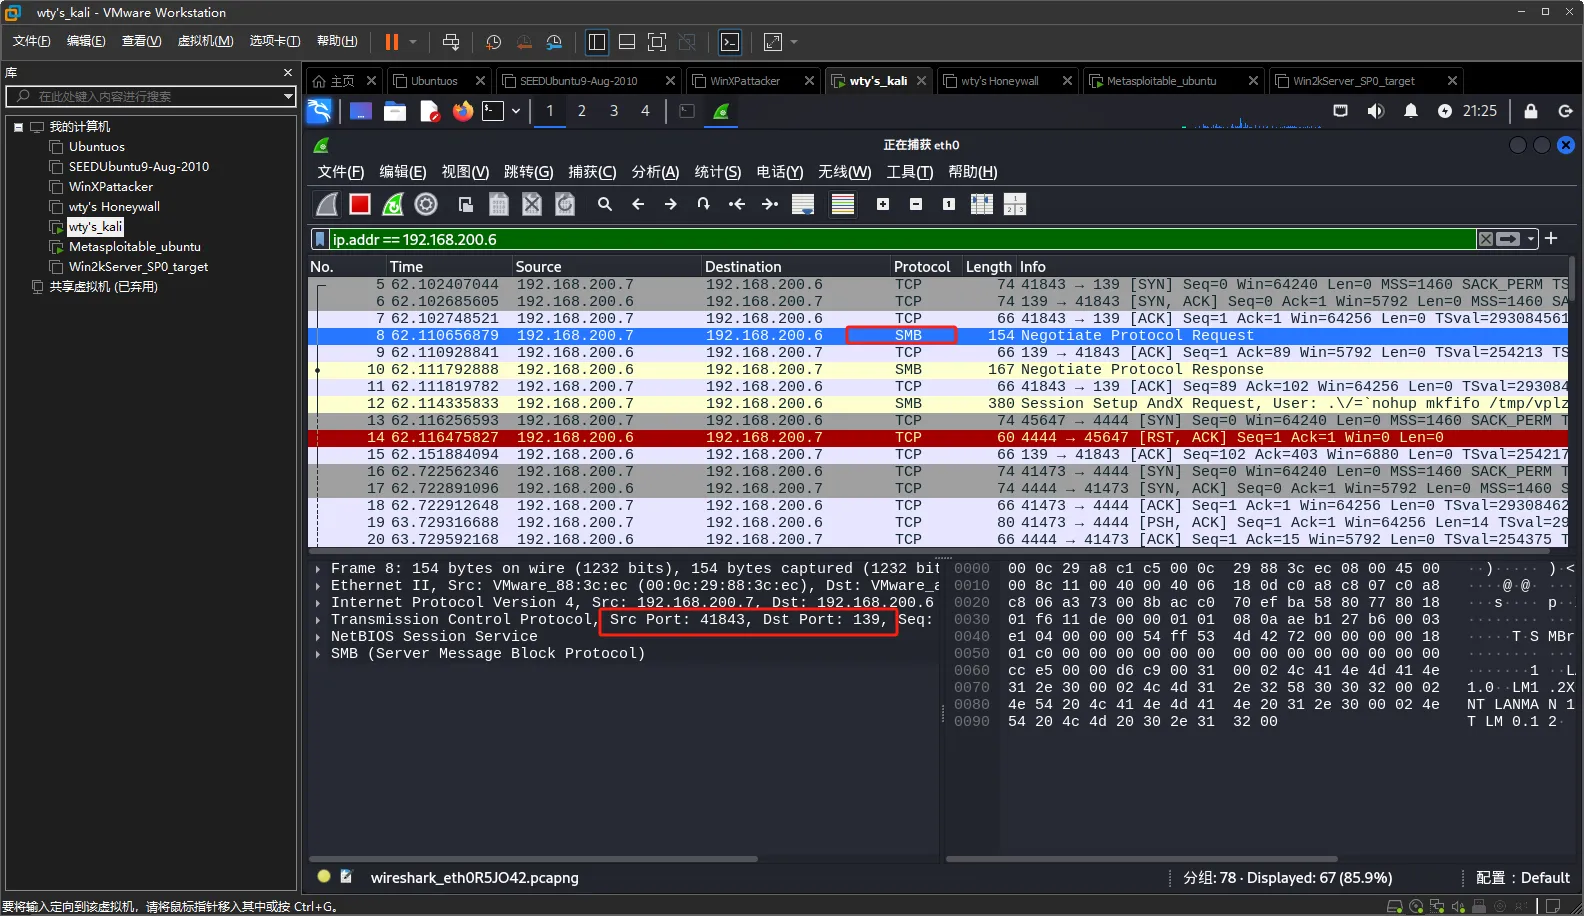
Task: Jump to first packet icon
Action: pos(737,204)
